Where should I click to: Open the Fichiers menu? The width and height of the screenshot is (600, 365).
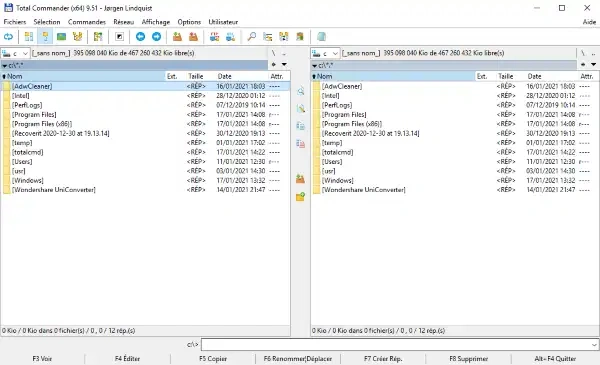click(x=15, y=22)
